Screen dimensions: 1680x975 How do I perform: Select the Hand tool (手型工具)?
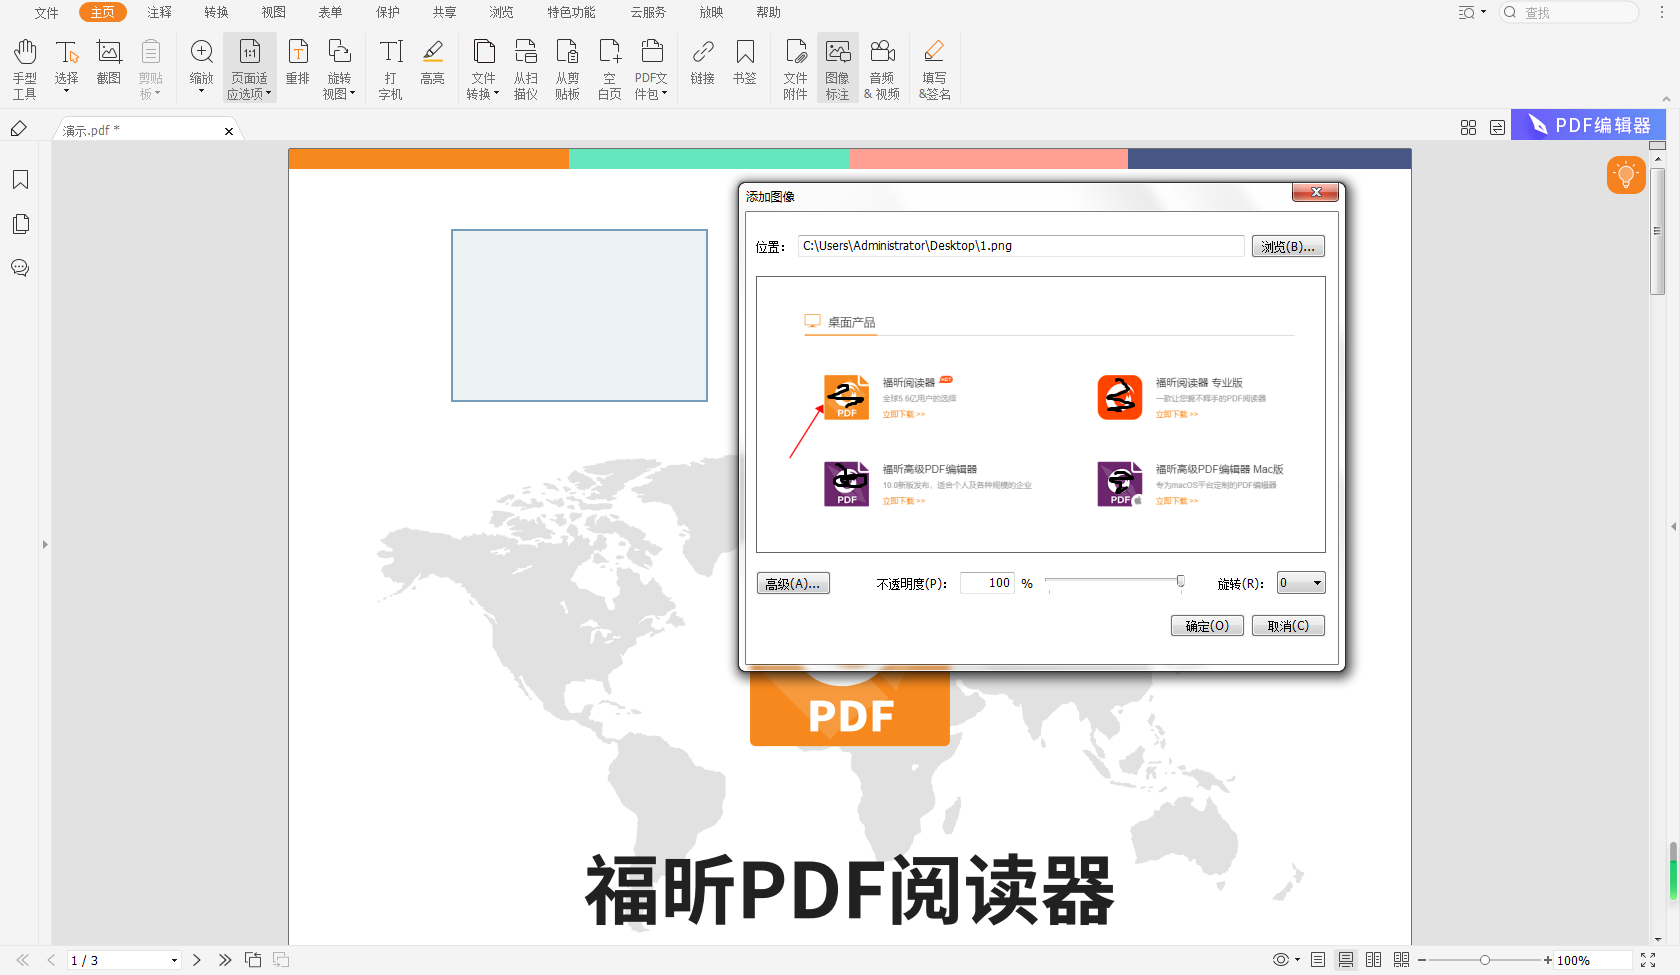coord(25,69)
